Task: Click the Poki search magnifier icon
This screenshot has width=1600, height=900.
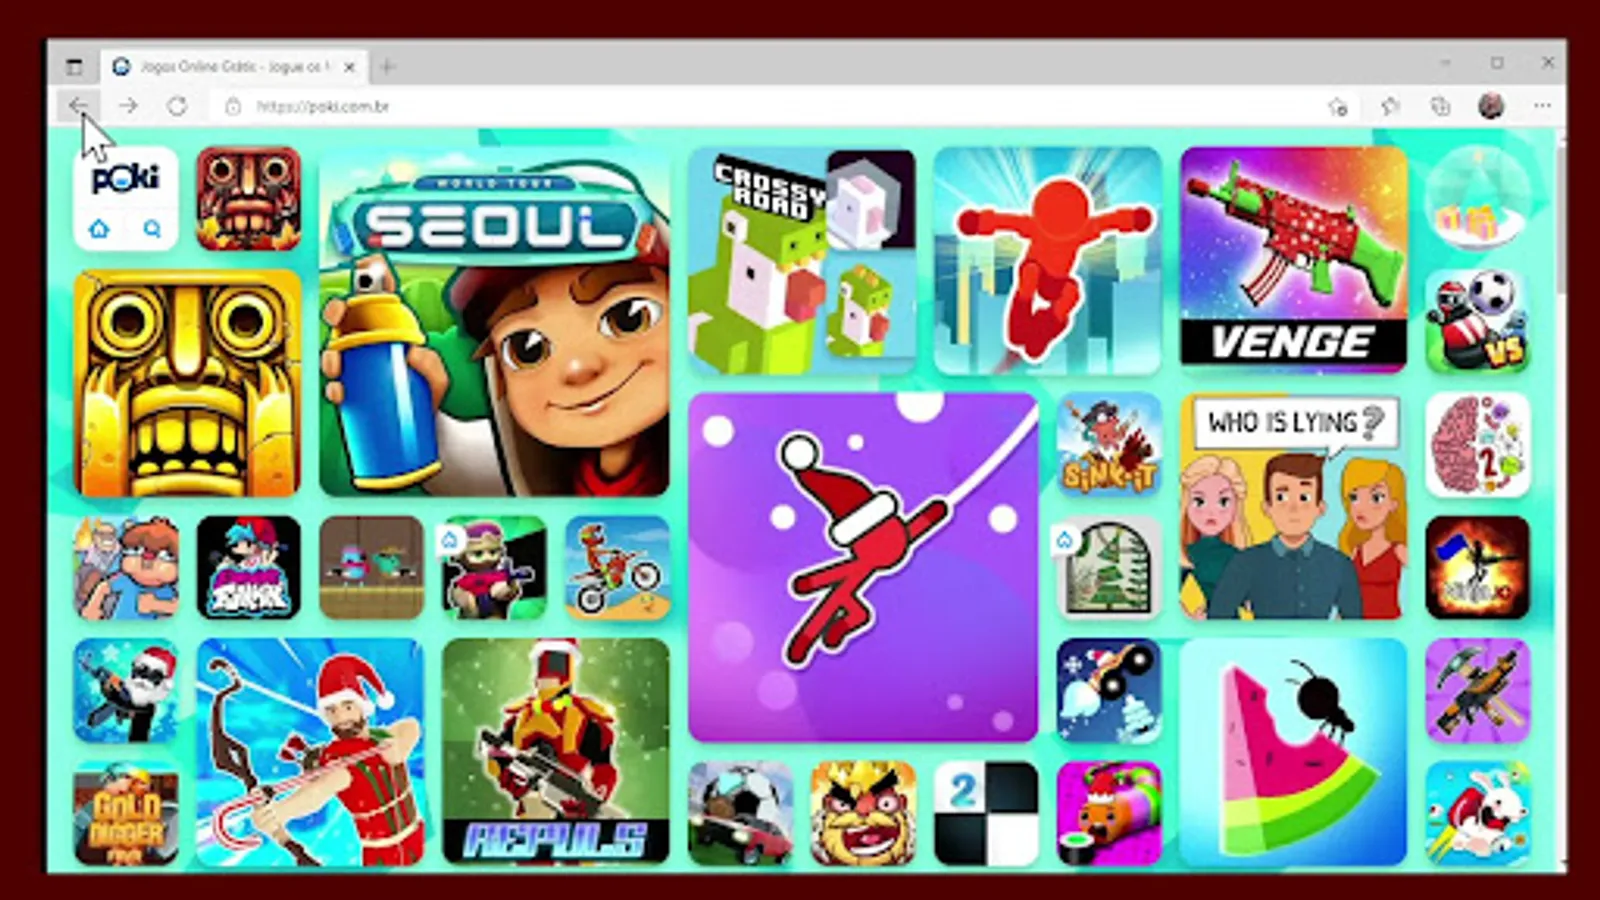Action: tap(152, 229)
